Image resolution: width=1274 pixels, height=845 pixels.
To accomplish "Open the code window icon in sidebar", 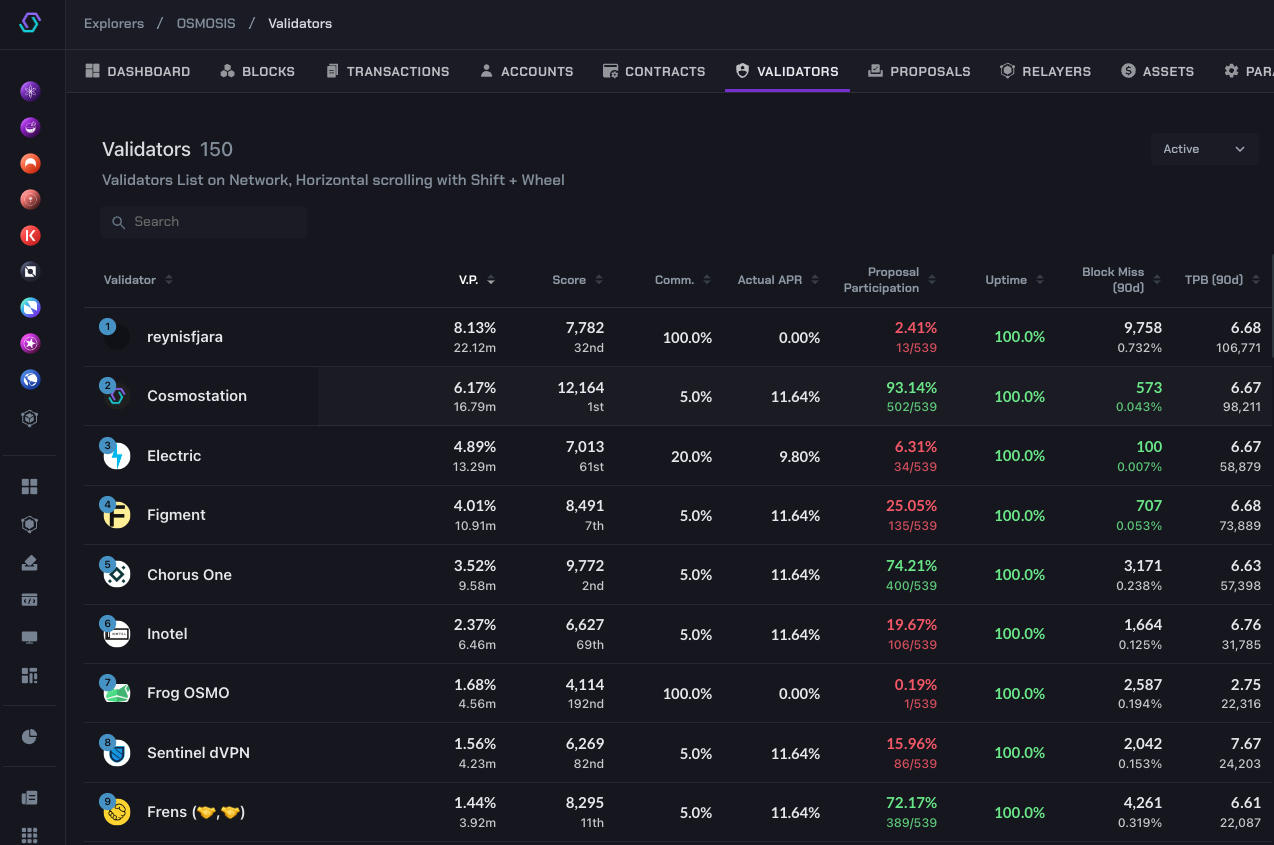I will [30, 600].
